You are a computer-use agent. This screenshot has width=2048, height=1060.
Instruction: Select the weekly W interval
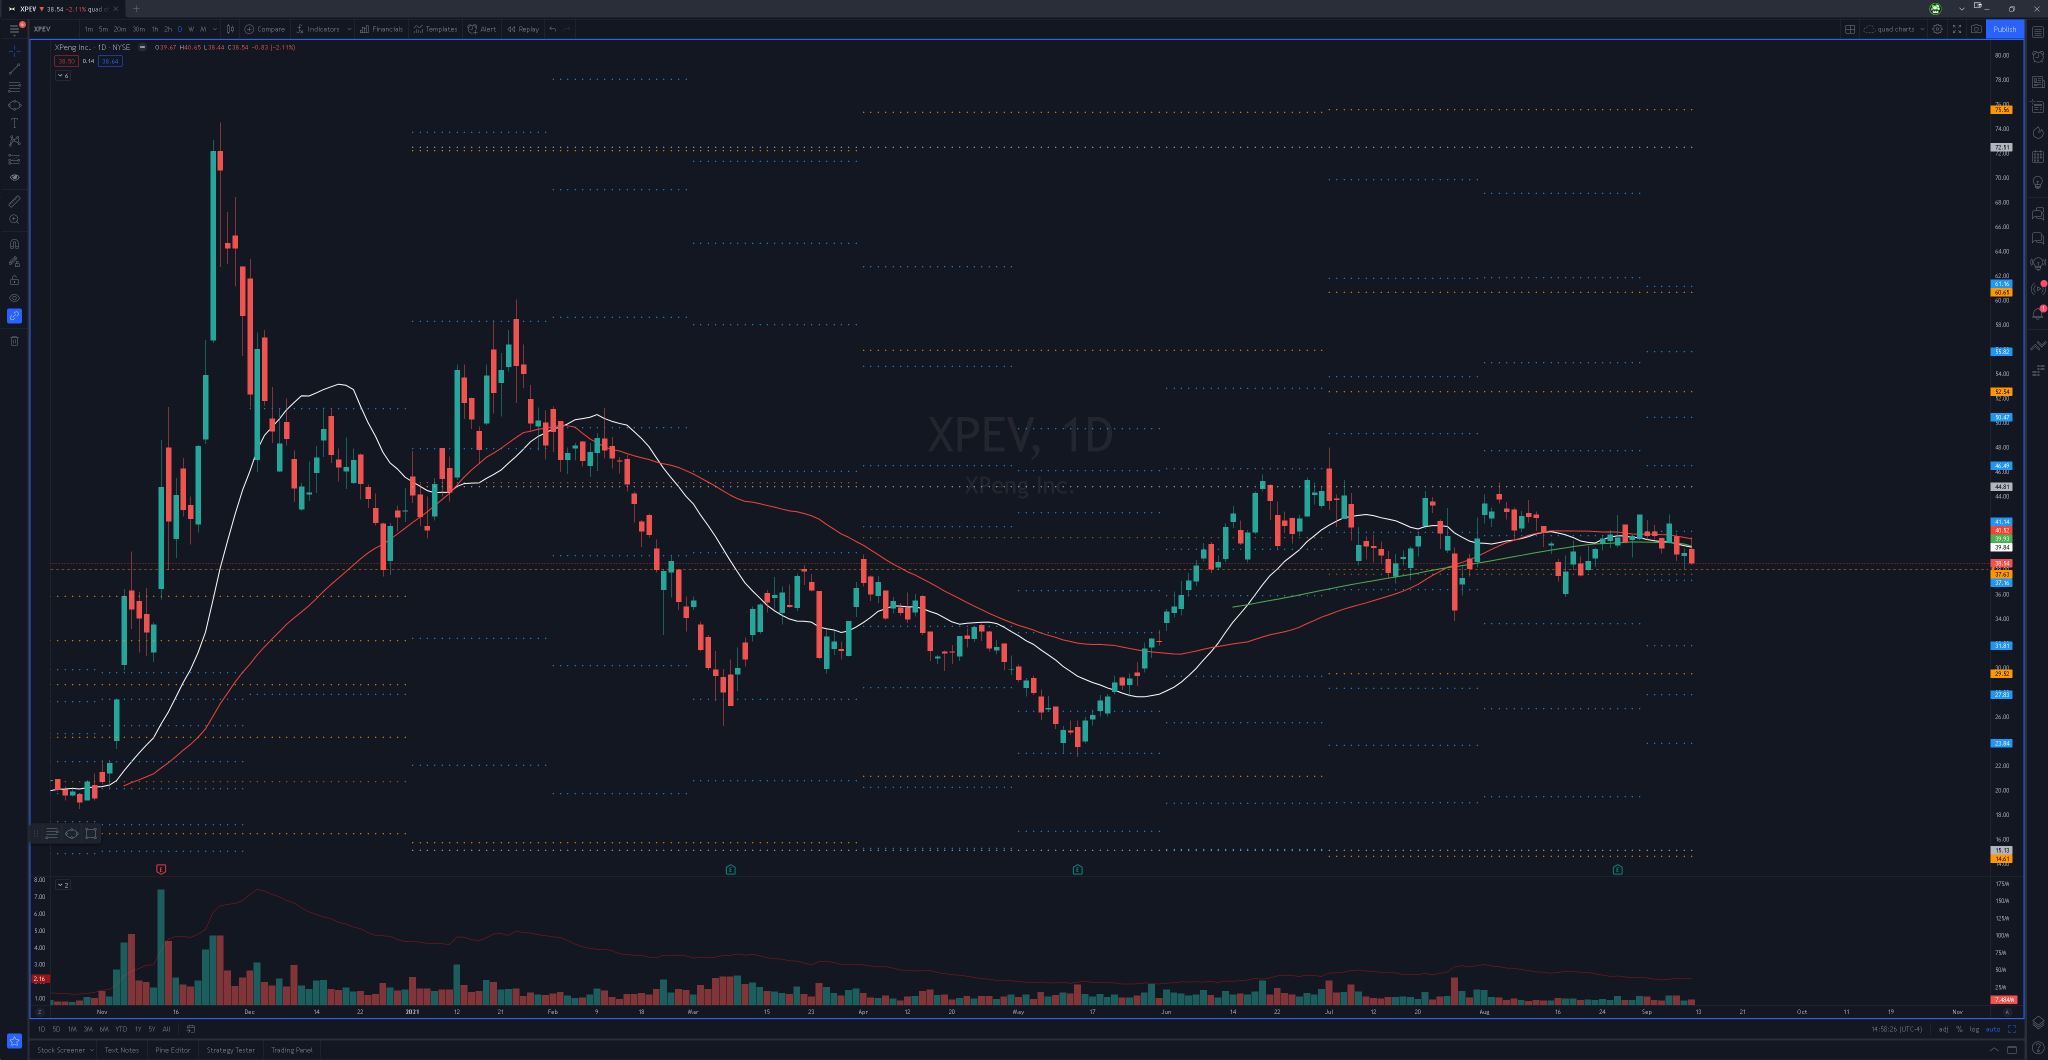191,29
